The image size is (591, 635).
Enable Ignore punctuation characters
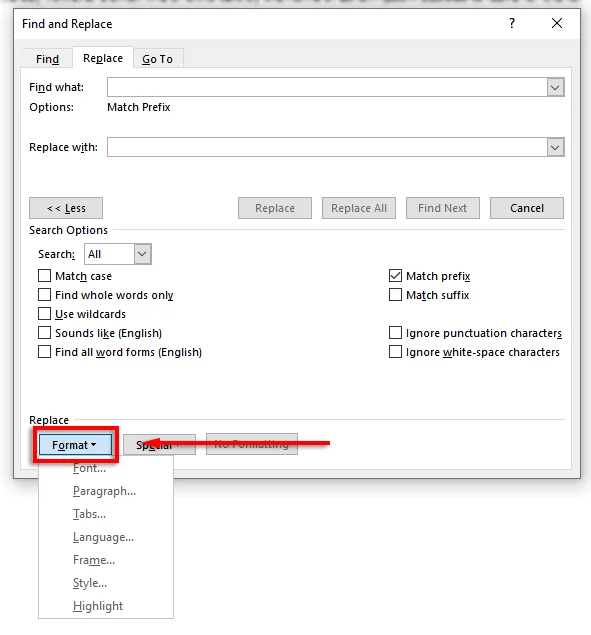click(x=395, y=333)
